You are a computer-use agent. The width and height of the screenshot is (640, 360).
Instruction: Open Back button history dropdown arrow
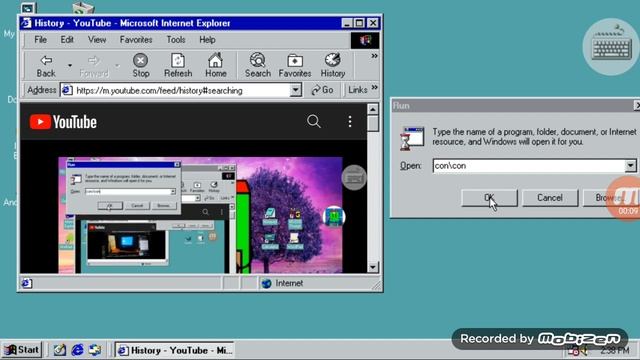coord(70,65)
